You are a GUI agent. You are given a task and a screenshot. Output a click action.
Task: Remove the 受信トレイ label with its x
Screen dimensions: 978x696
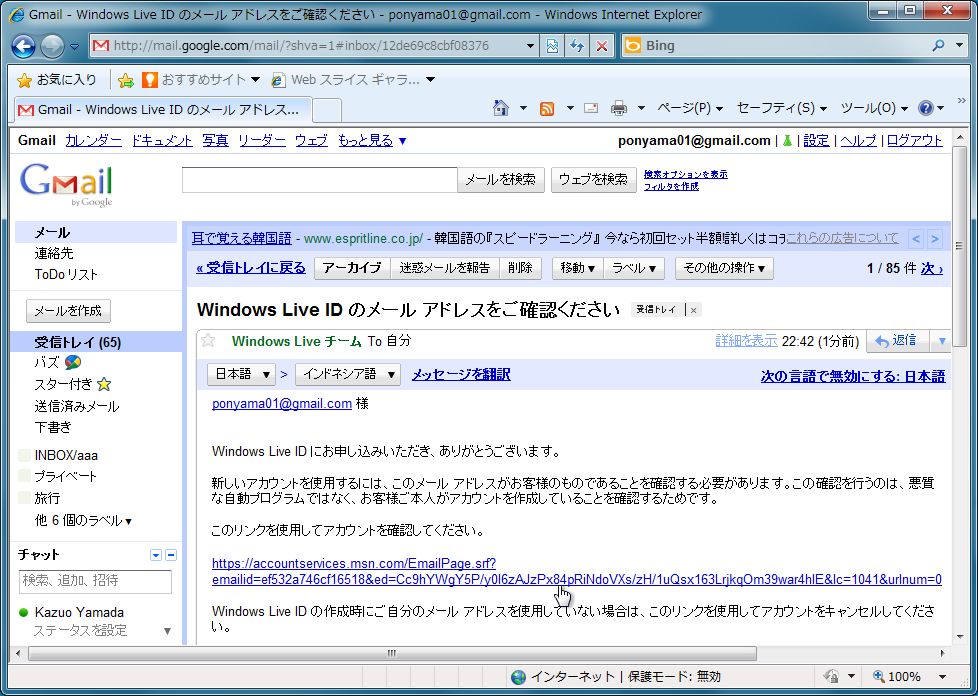point(694,310)
